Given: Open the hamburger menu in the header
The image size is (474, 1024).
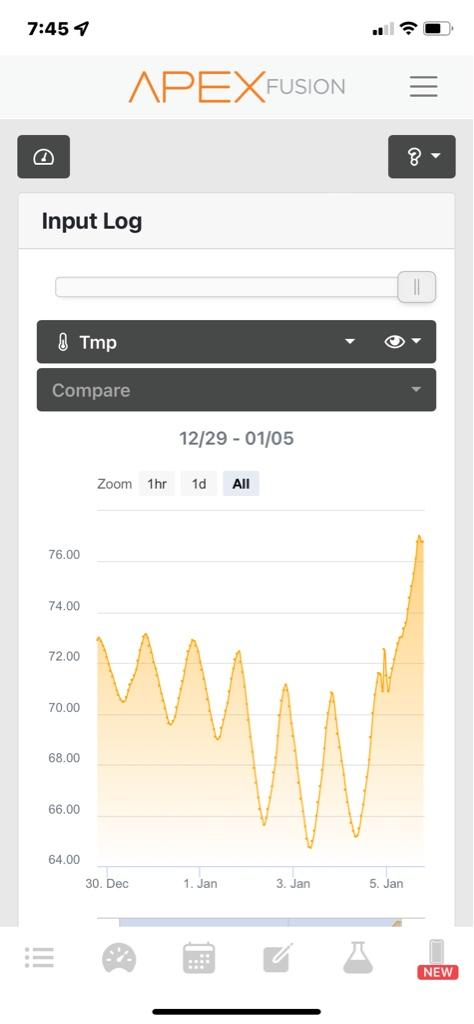Looking at the screenshot, I should (423, 86).
